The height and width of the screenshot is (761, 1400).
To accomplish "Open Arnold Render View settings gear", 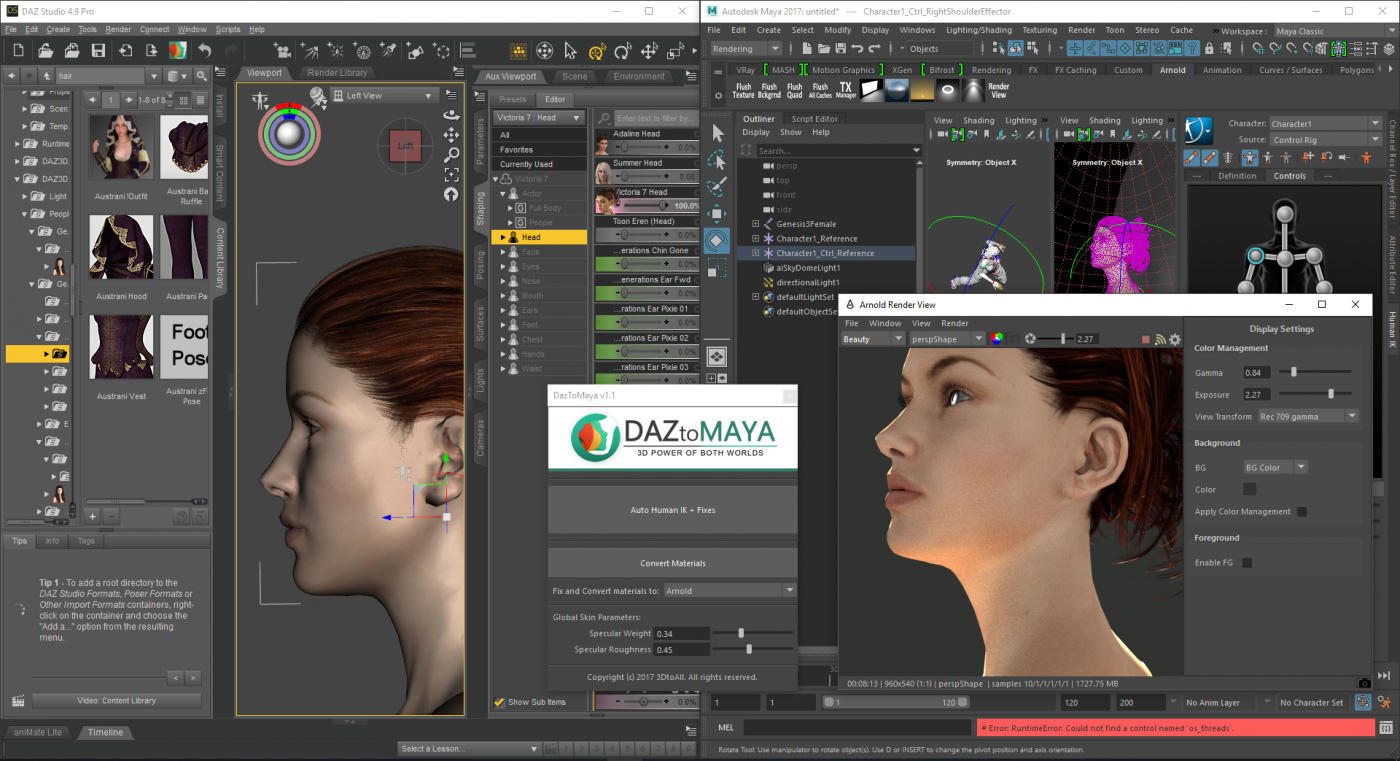I will tap(1175, 339).
